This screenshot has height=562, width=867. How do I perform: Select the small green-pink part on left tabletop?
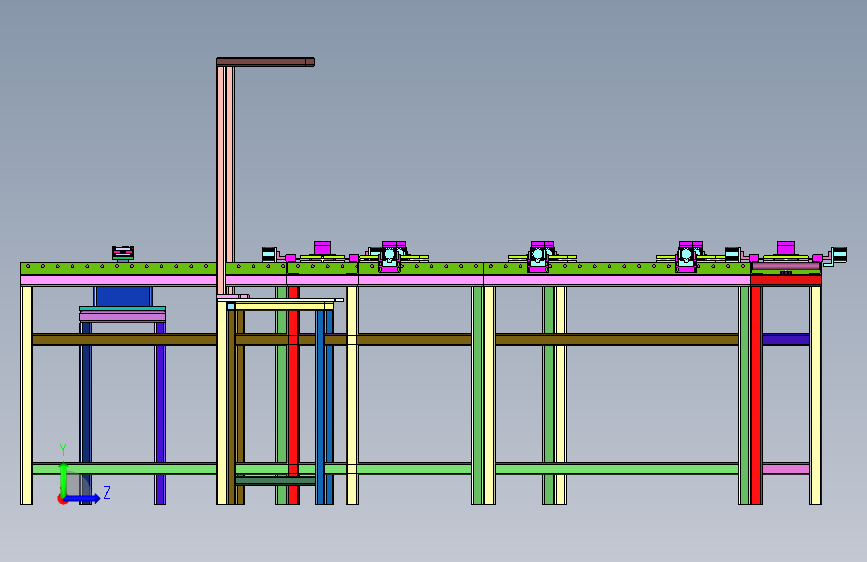[123, 253]
